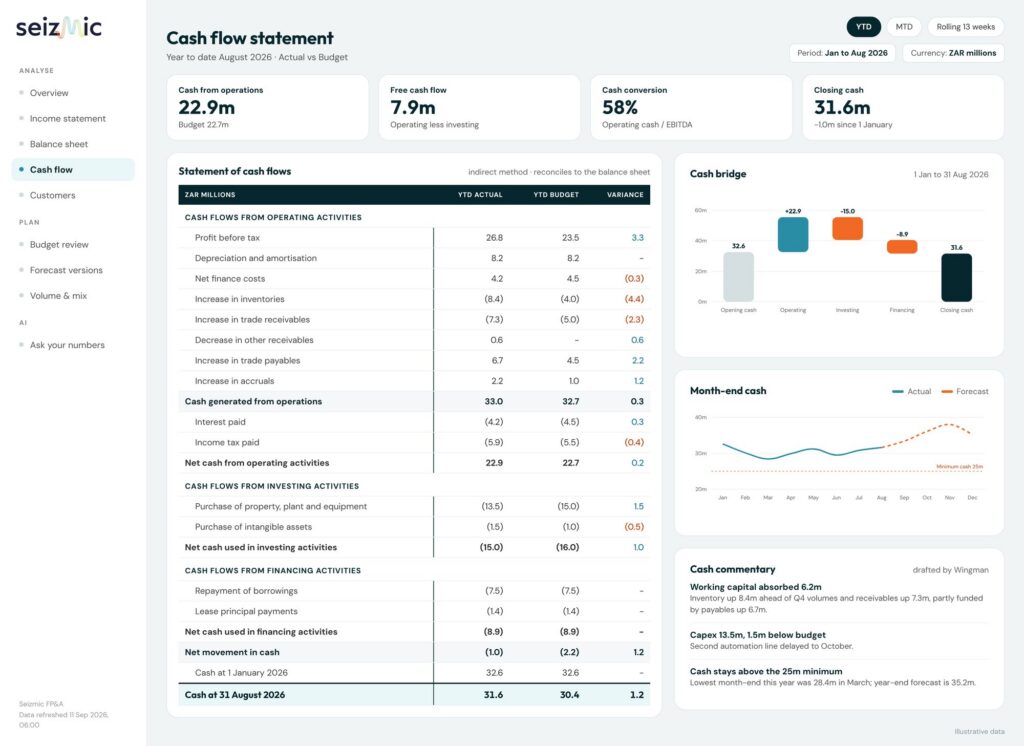Click the Repayment of borrowings row label

coord(246,591)
